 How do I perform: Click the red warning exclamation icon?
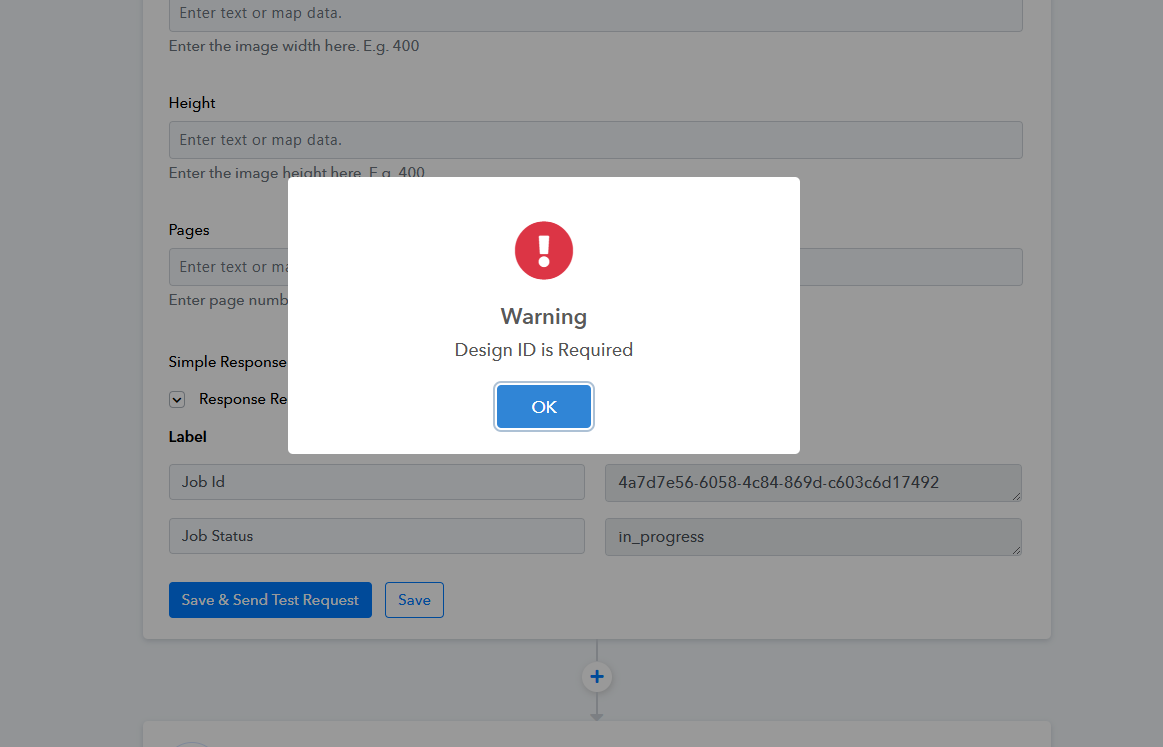tap(543, 251)
